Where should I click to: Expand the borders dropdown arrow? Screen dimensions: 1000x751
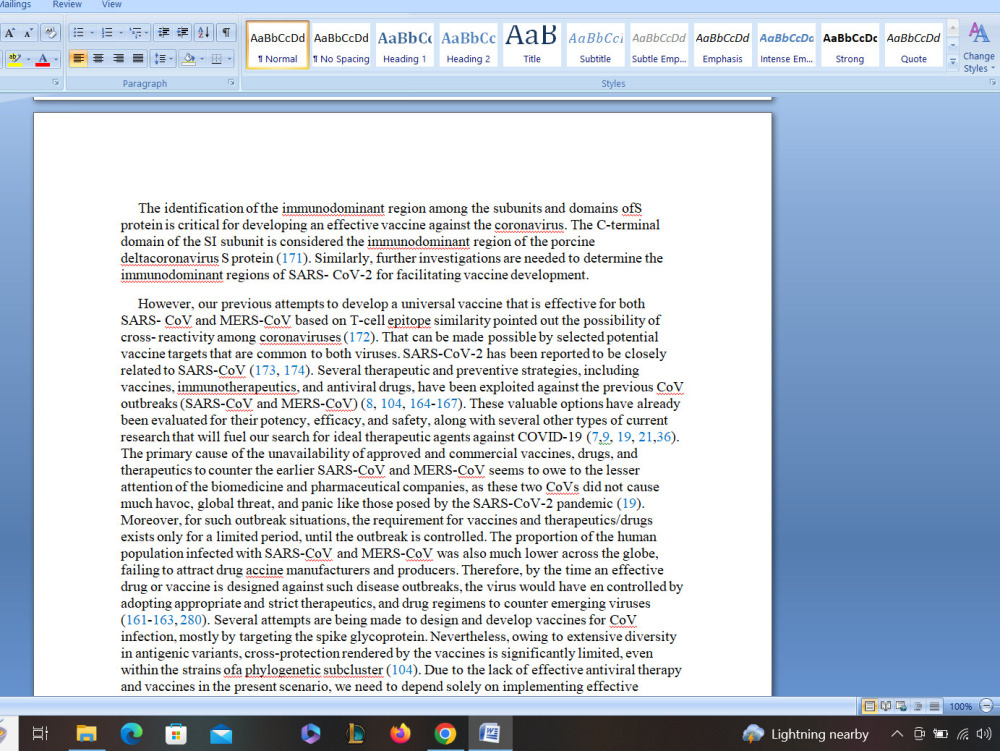pos(229,59)
